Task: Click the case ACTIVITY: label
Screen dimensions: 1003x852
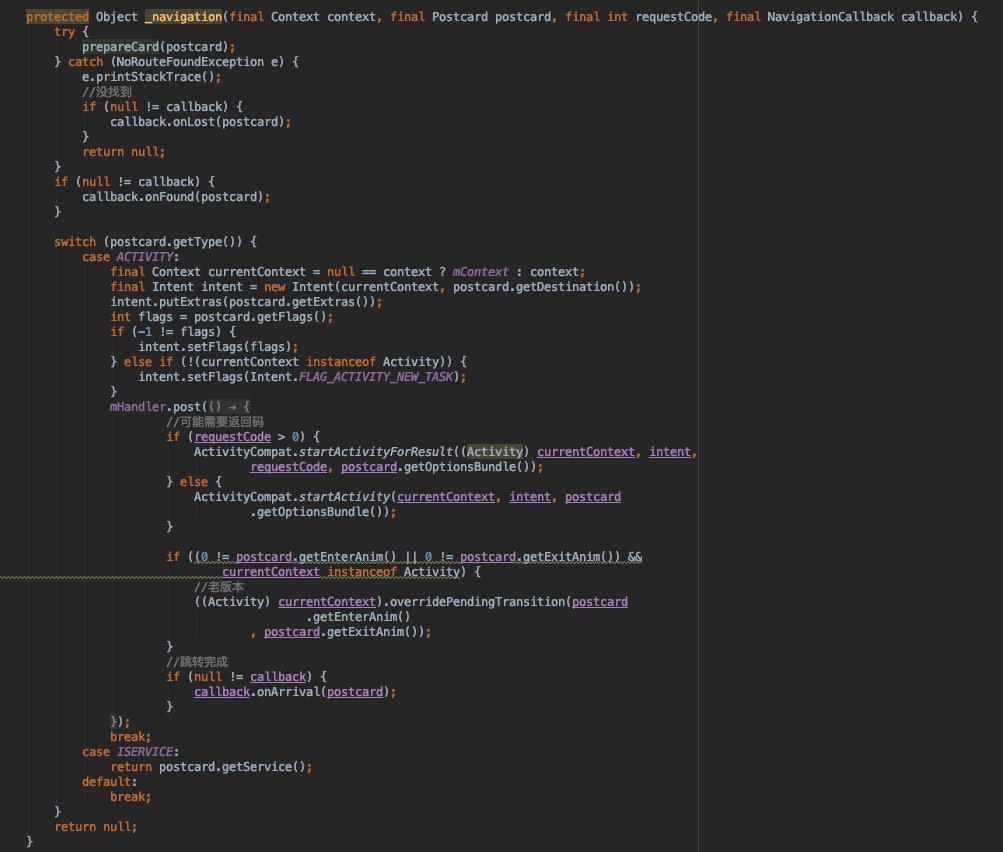Action: (130, 256)
